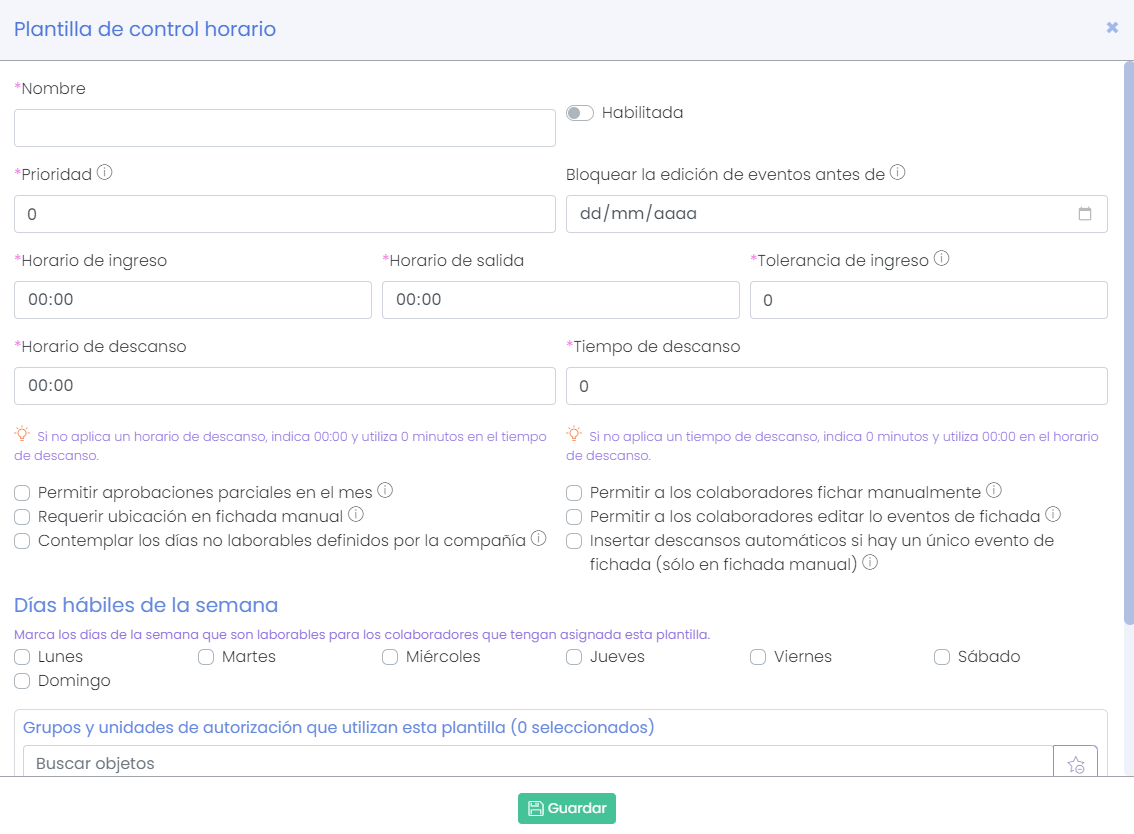
Task: Check Contemplar los días no laborables
Action: coord(21,540)
